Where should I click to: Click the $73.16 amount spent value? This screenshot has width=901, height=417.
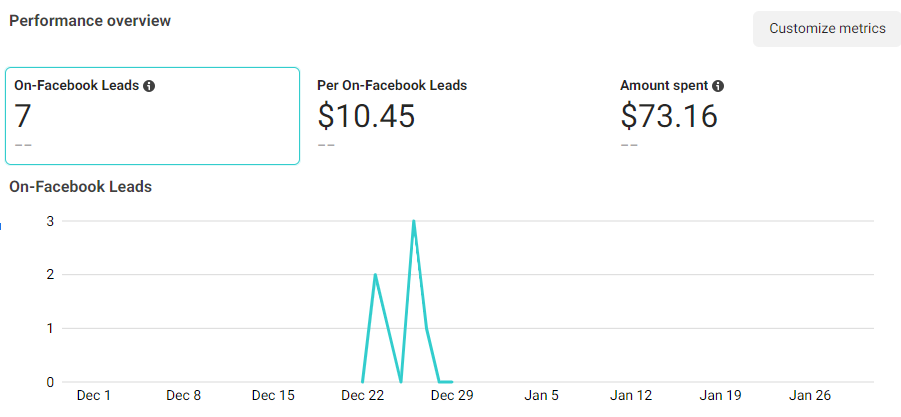(669, 116)
